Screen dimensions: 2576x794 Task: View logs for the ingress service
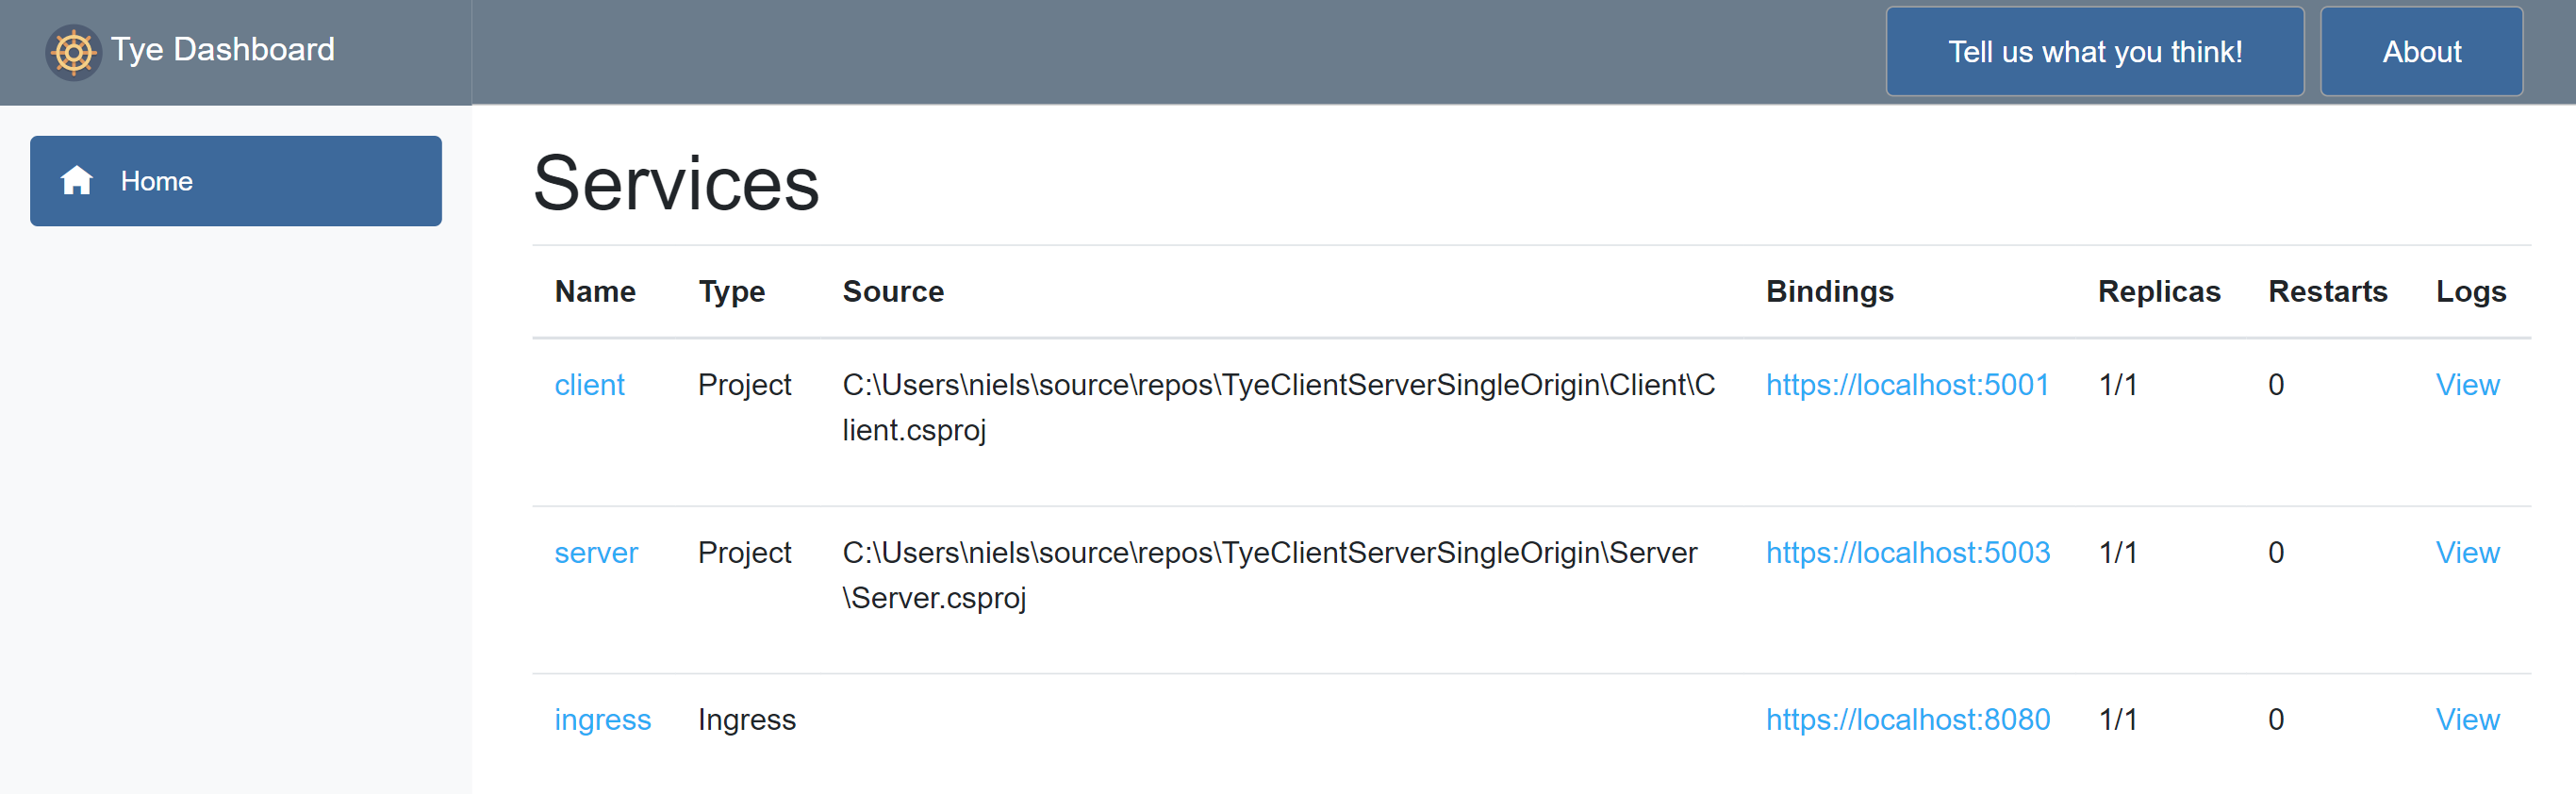2466,720
